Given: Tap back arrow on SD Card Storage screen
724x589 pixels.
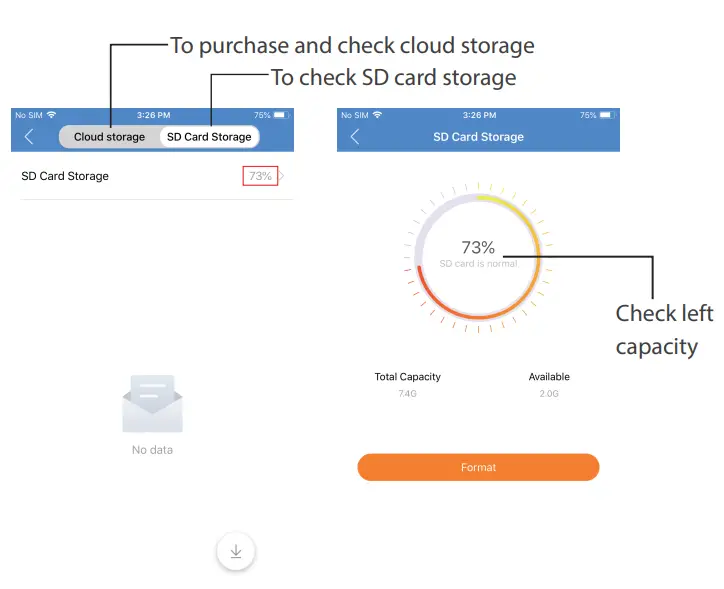Looking at the screenshot, I should pos(355,137).
